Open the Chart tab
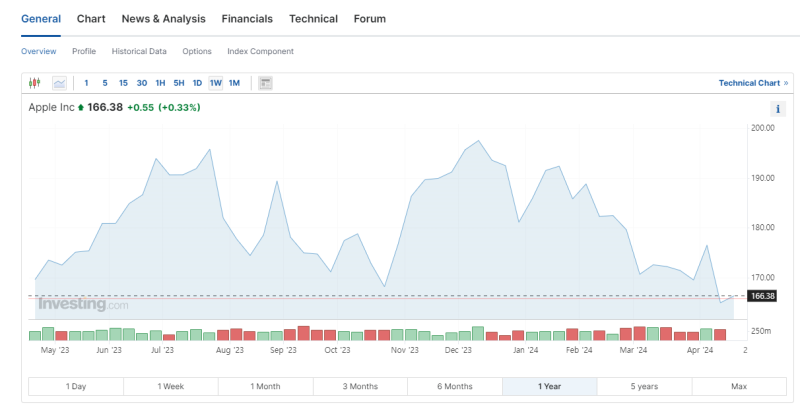 point(91,19)
